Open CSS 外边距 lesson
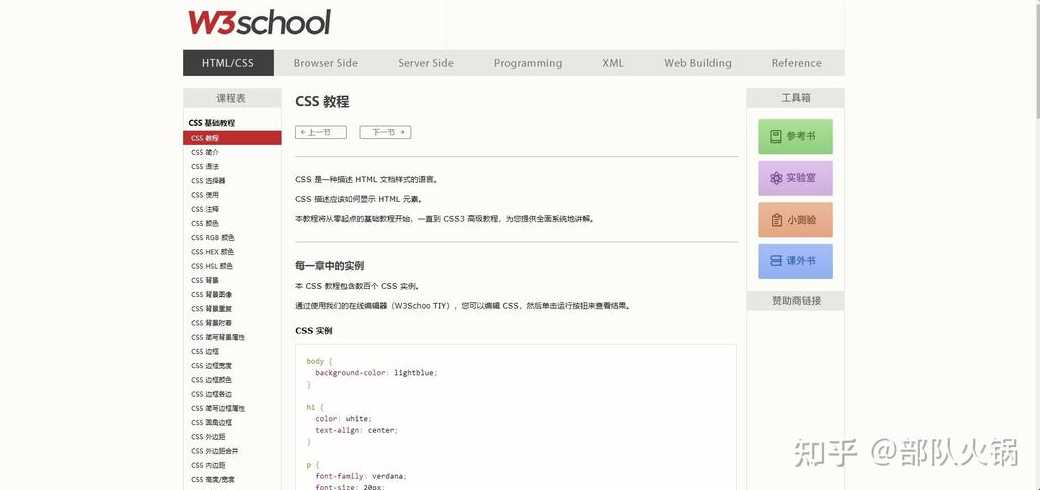This screenshot has height=490, width=1040. click(208, 437)
